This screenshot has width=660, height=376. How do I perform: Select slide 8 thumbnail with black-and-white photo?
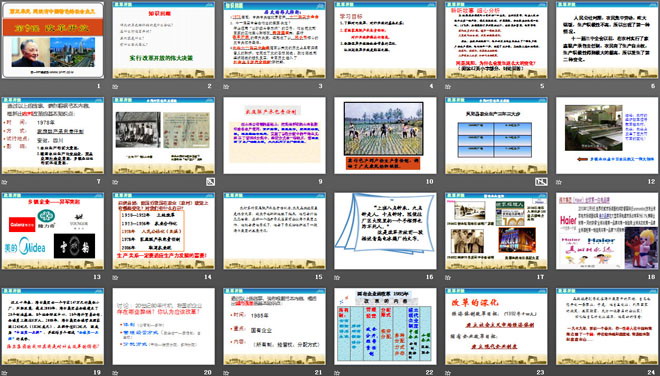(x=163, y=136)
